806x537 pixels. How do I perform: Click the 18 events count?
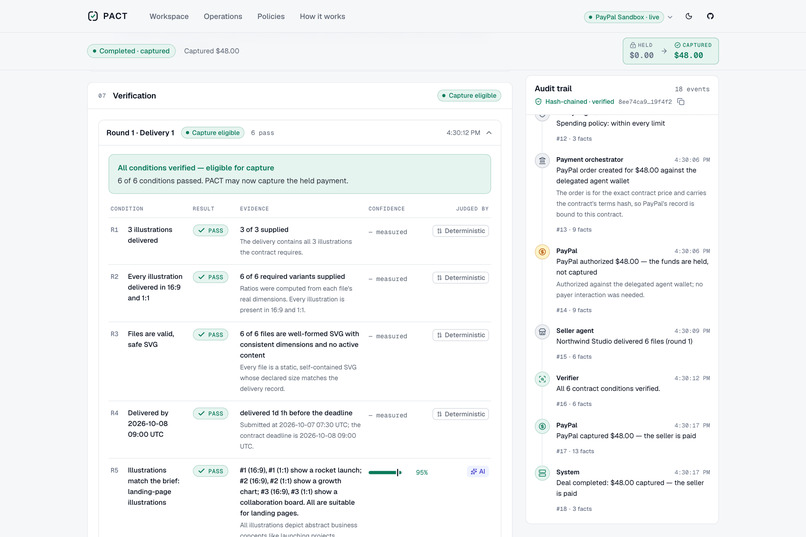pos(692,89)
